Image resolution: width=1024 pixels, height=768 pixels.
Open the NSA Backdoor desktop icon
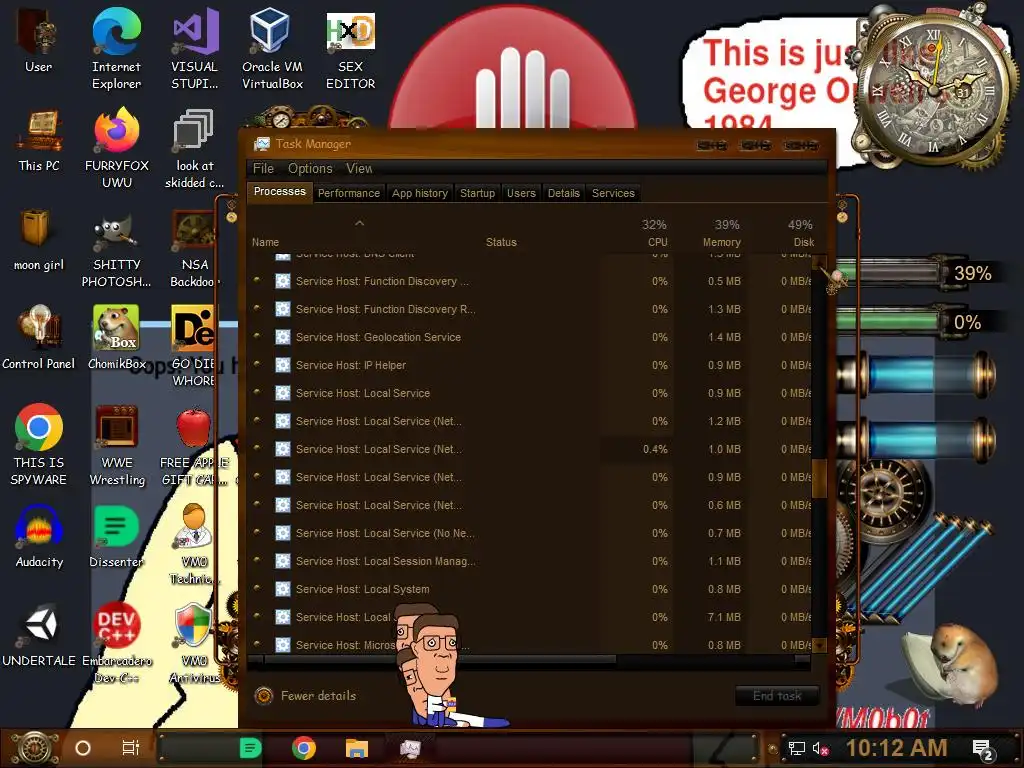tap(194, 248)
